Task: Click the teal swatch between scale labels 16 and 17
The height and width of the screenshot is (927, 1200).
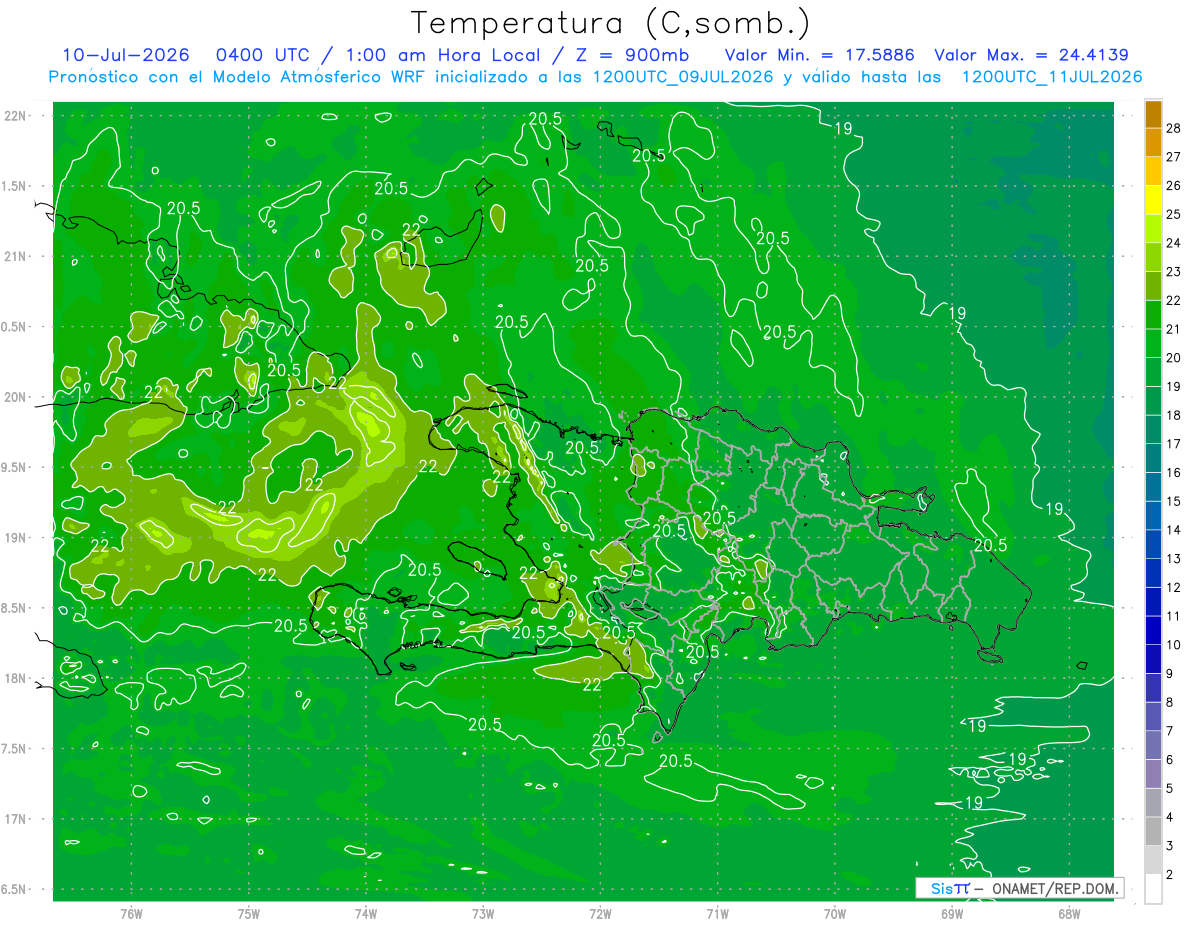Action: click(x=1153, y=458)
